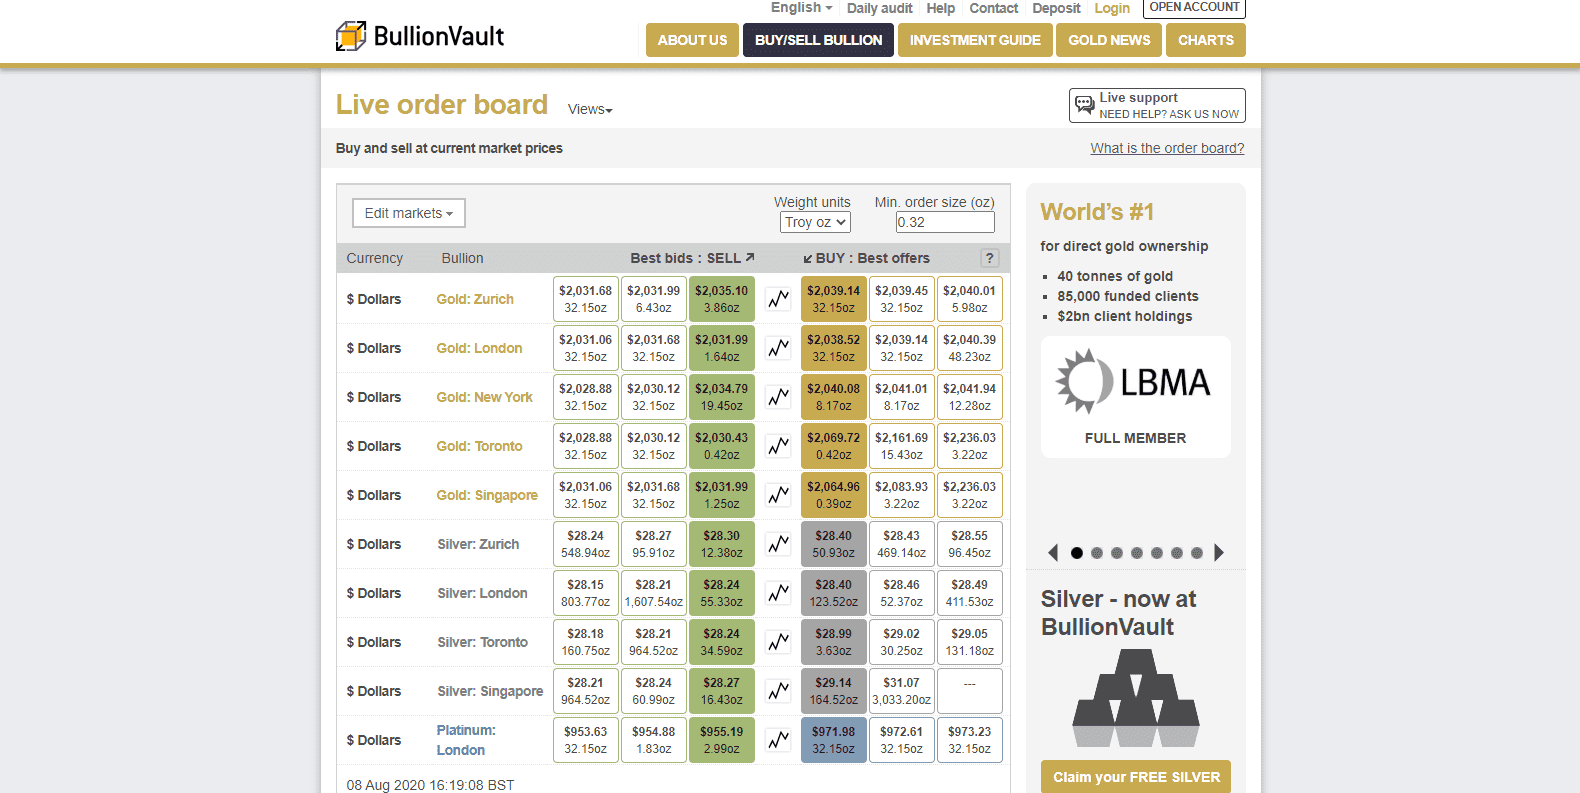Image resolution: width=1580 pixels, height=793 pixels.
Task: Click the Contact link
Action: coord(993,8)
